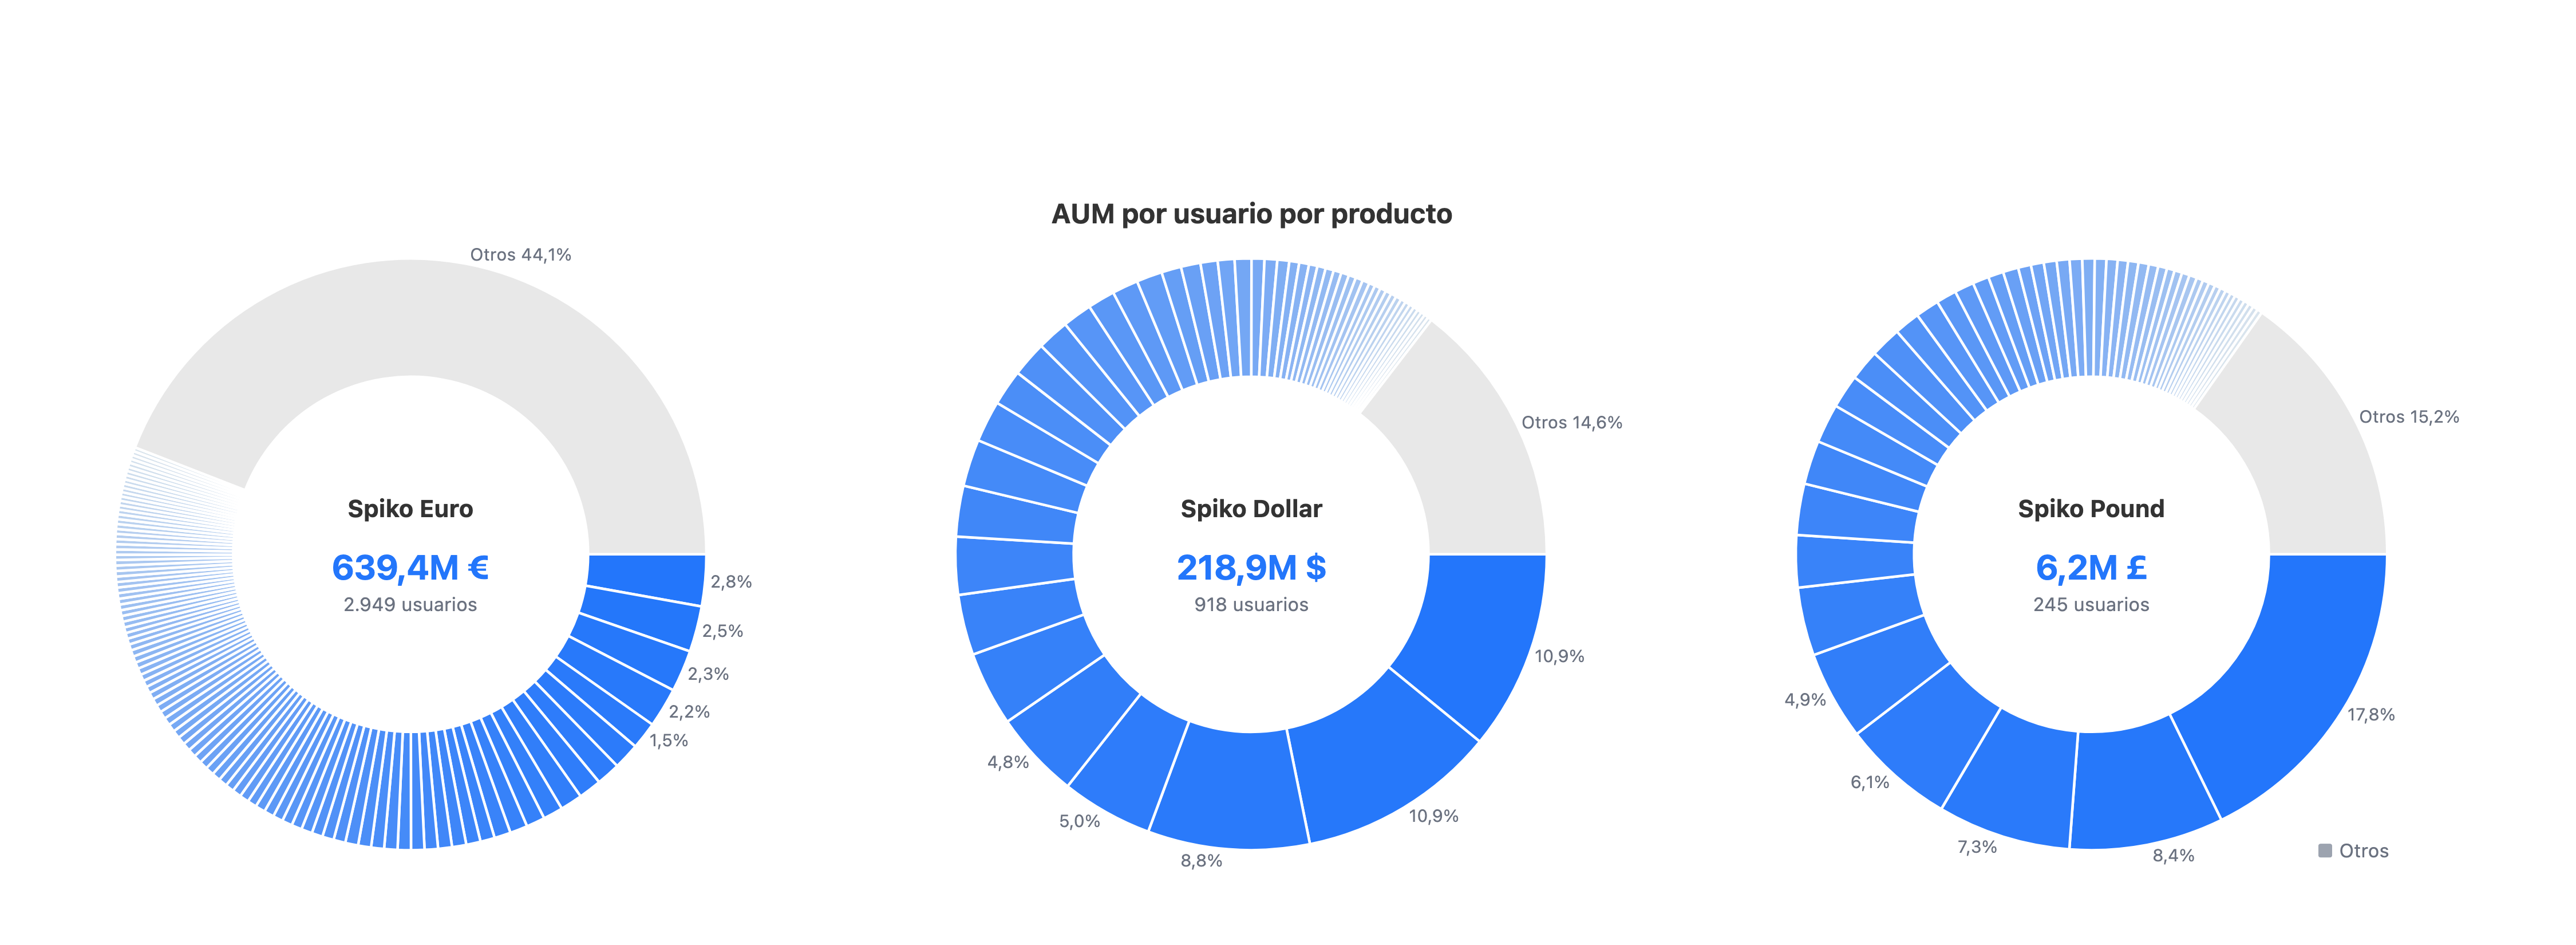Click the 2,3% segment in Spiko Euro
The width and height of the screenshot is (2576, 945).
pyautogui.click(x=626, y=649)
